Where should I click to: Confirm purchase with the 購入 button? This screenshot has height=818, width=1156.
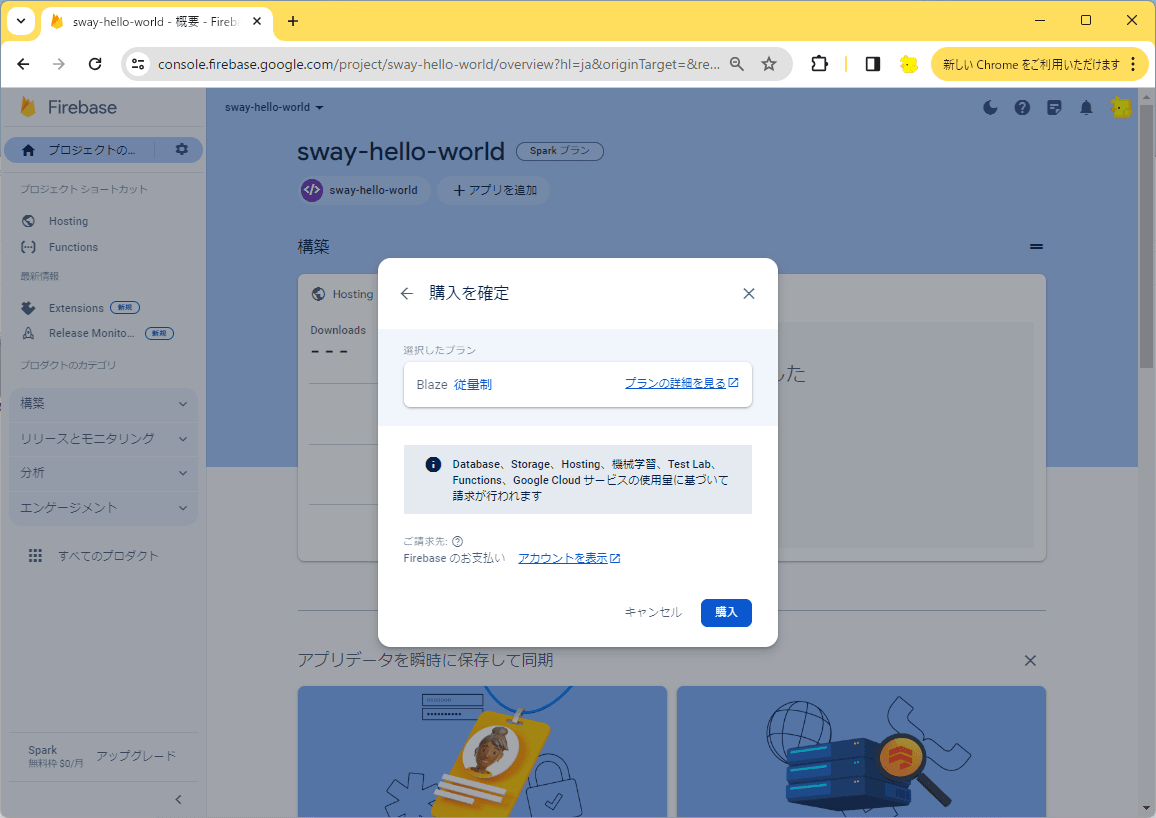point(726,612)
